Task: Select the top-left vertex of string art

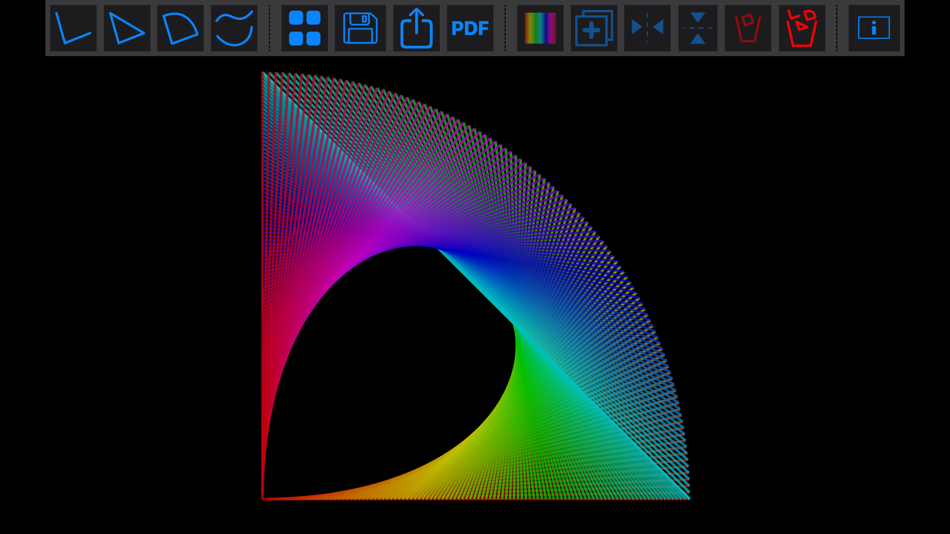Action: (x=262, y=73)
